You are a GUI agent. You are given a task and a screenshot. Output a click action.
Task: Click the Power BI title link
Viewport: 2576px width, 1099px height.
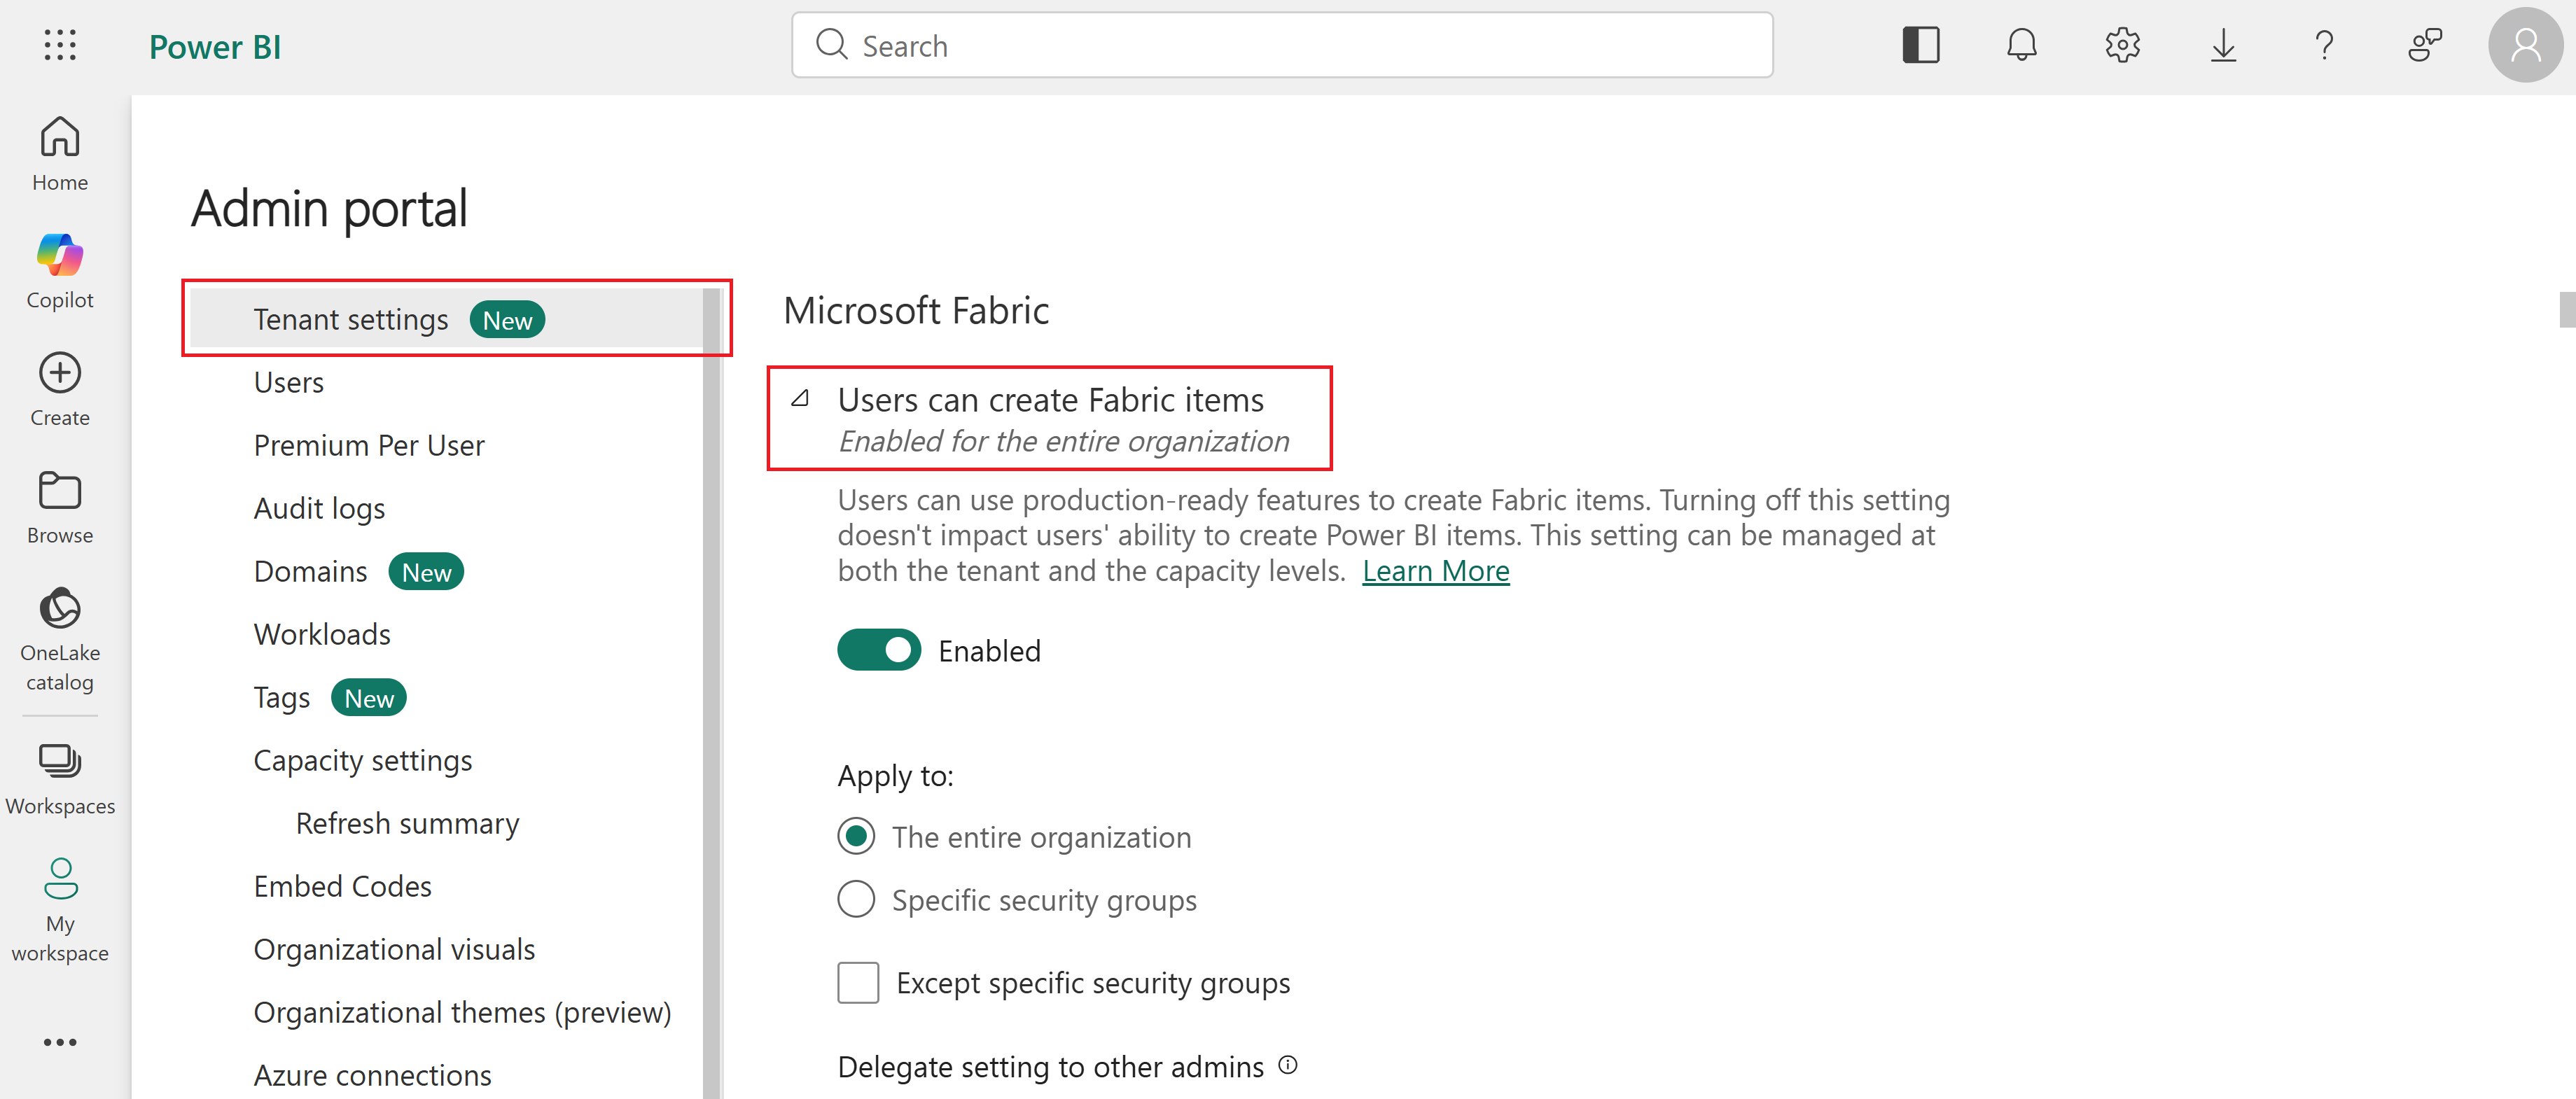[x=214, y=47]
